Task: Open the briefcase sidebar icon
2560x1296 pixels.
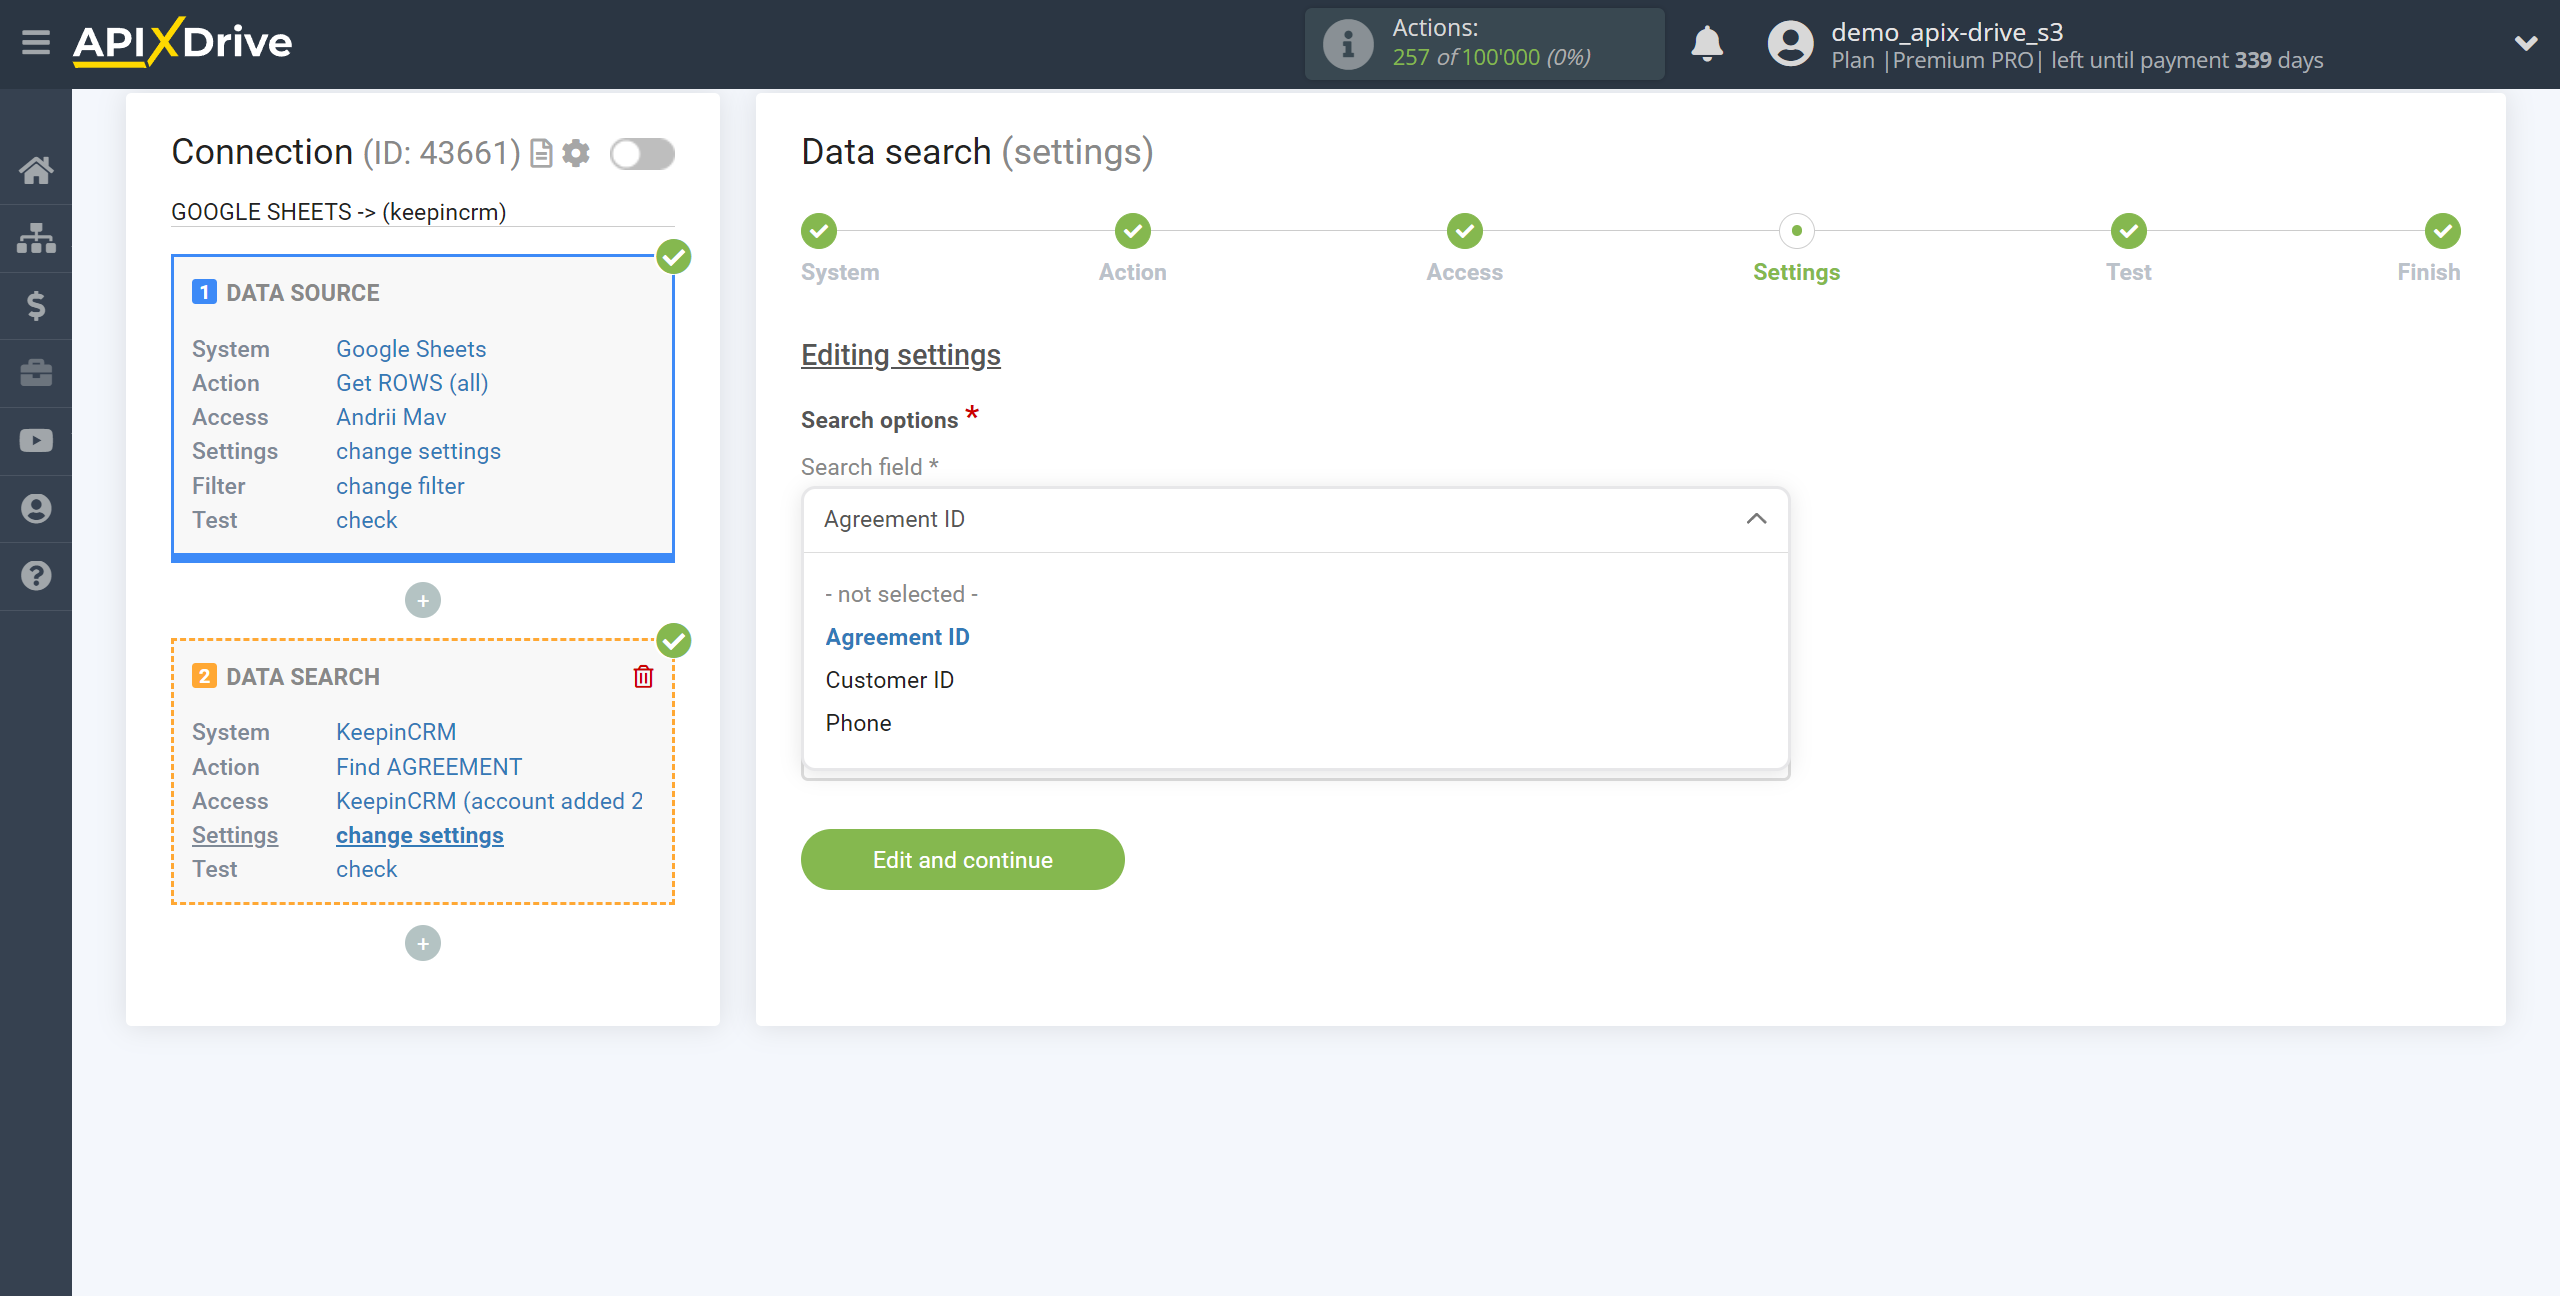Action: coord(36,373)
